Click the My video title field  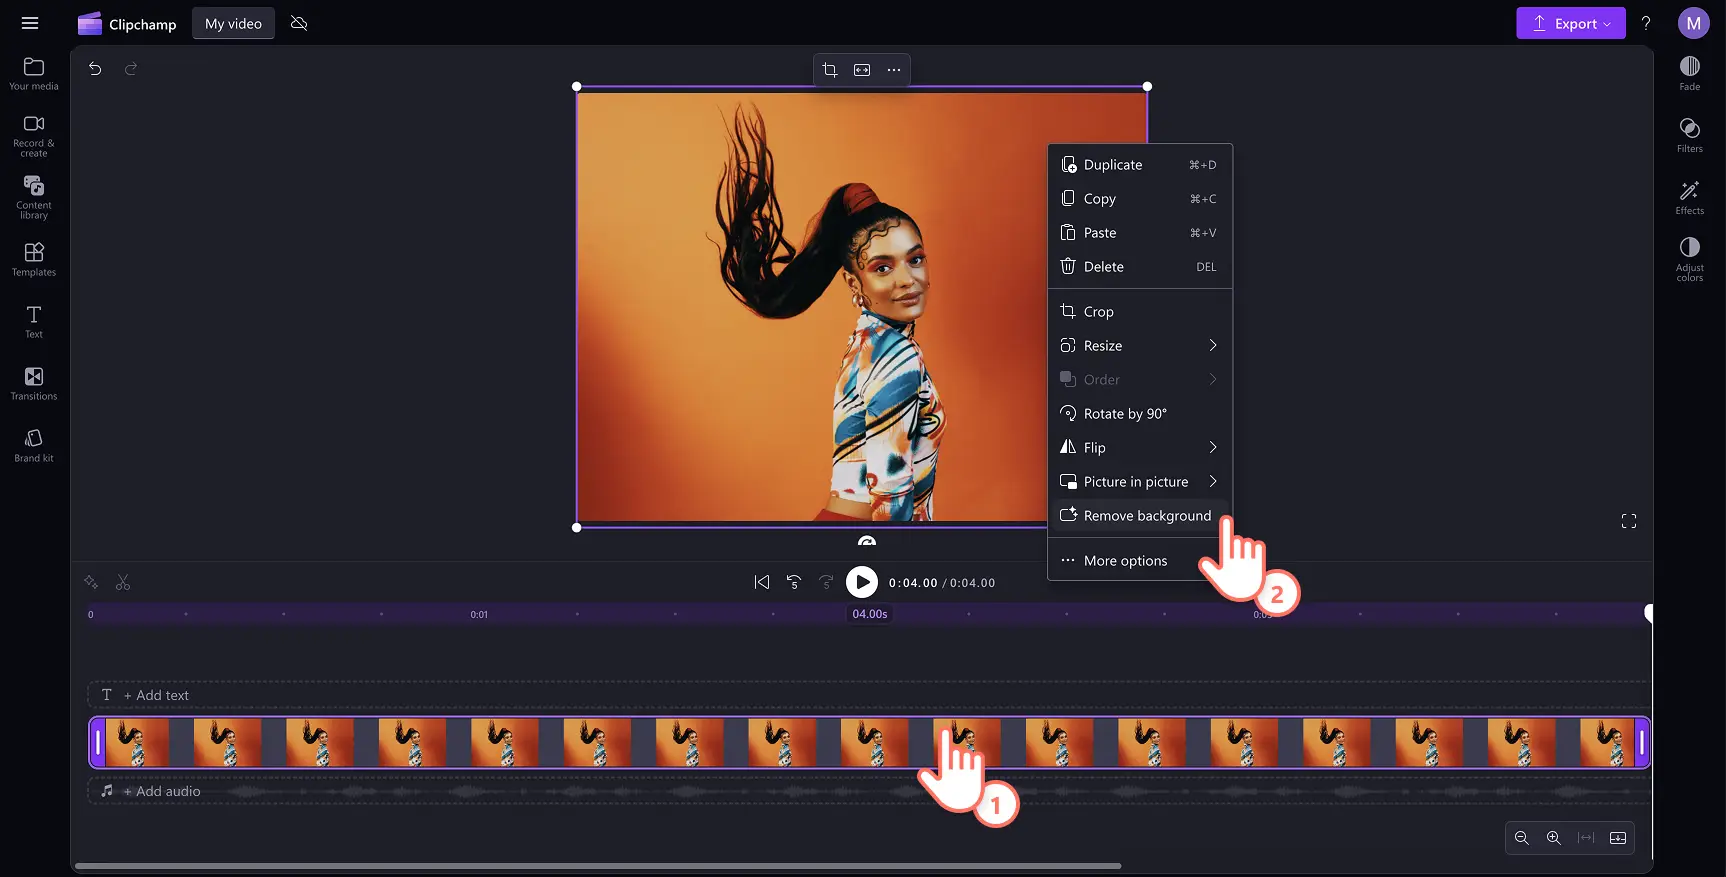click(233, 23)
